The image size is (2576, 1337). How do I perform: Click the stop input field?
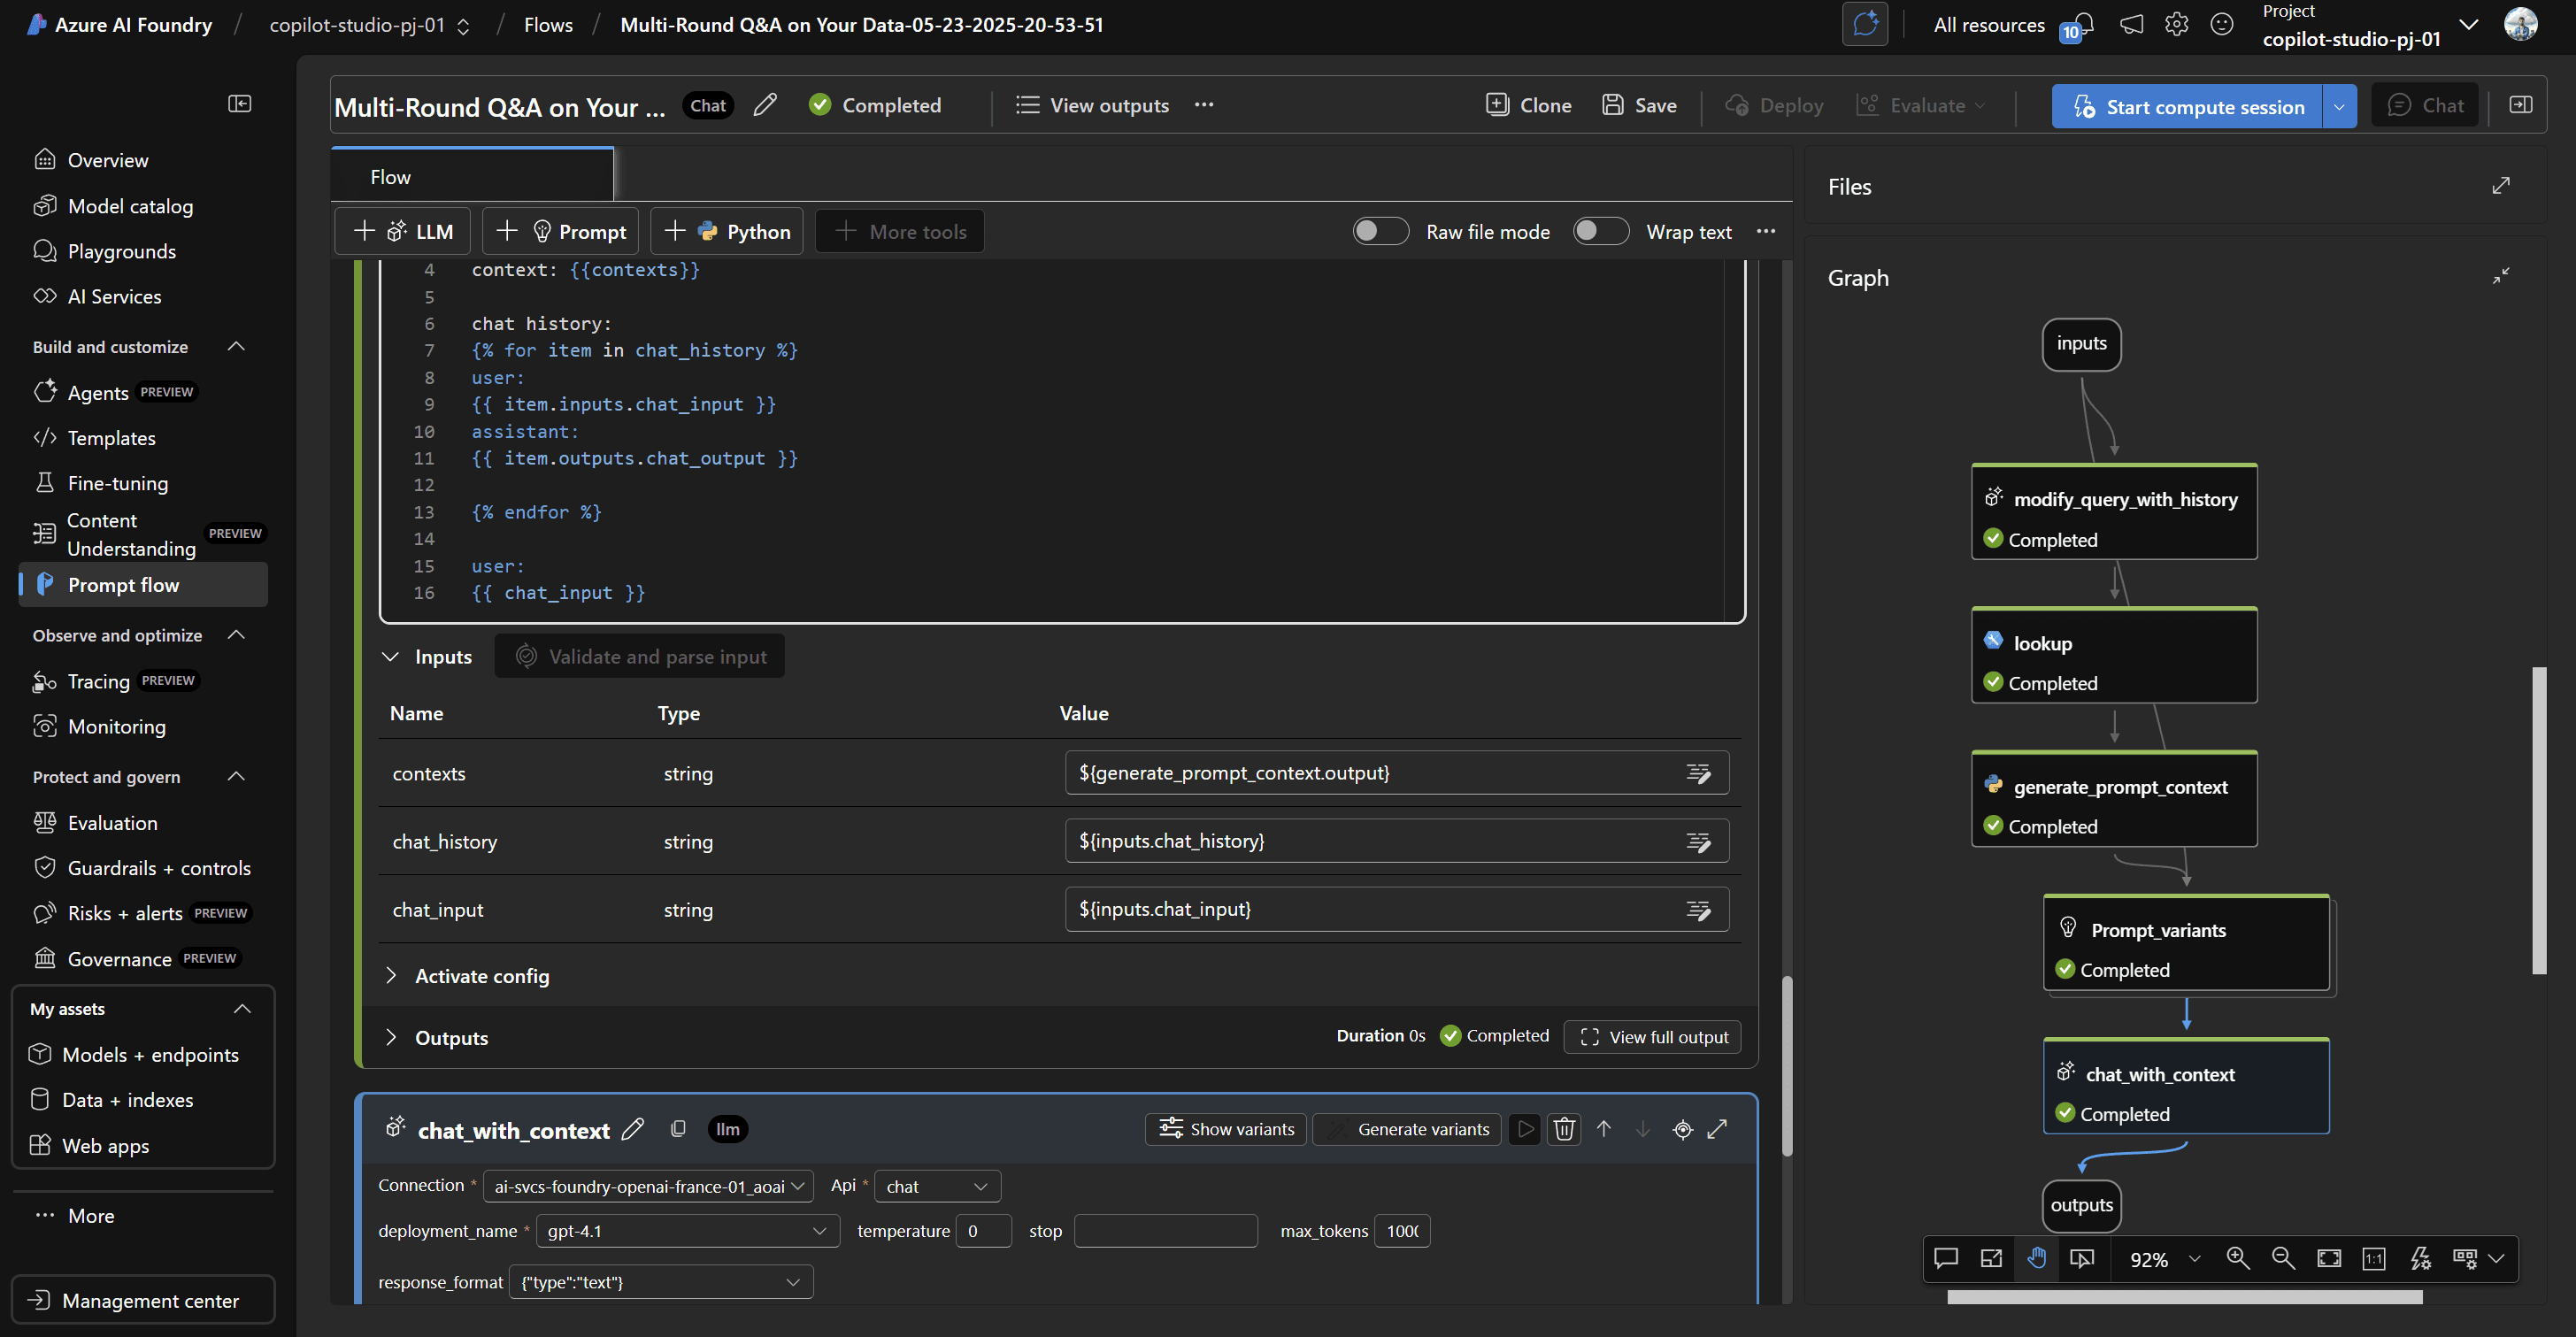pos(1166,1230)
